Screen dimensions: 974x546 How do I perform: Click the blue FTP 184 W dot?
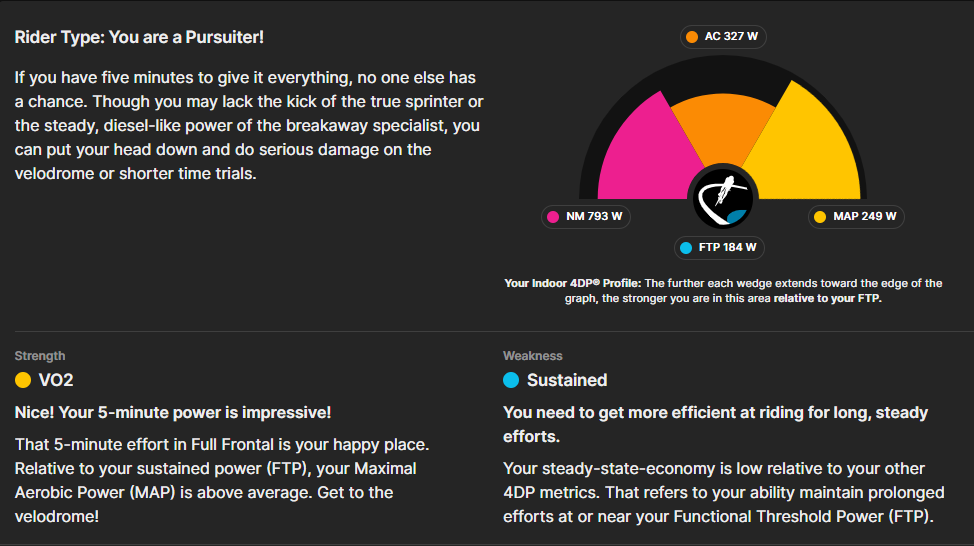click(x=686, y=248)
